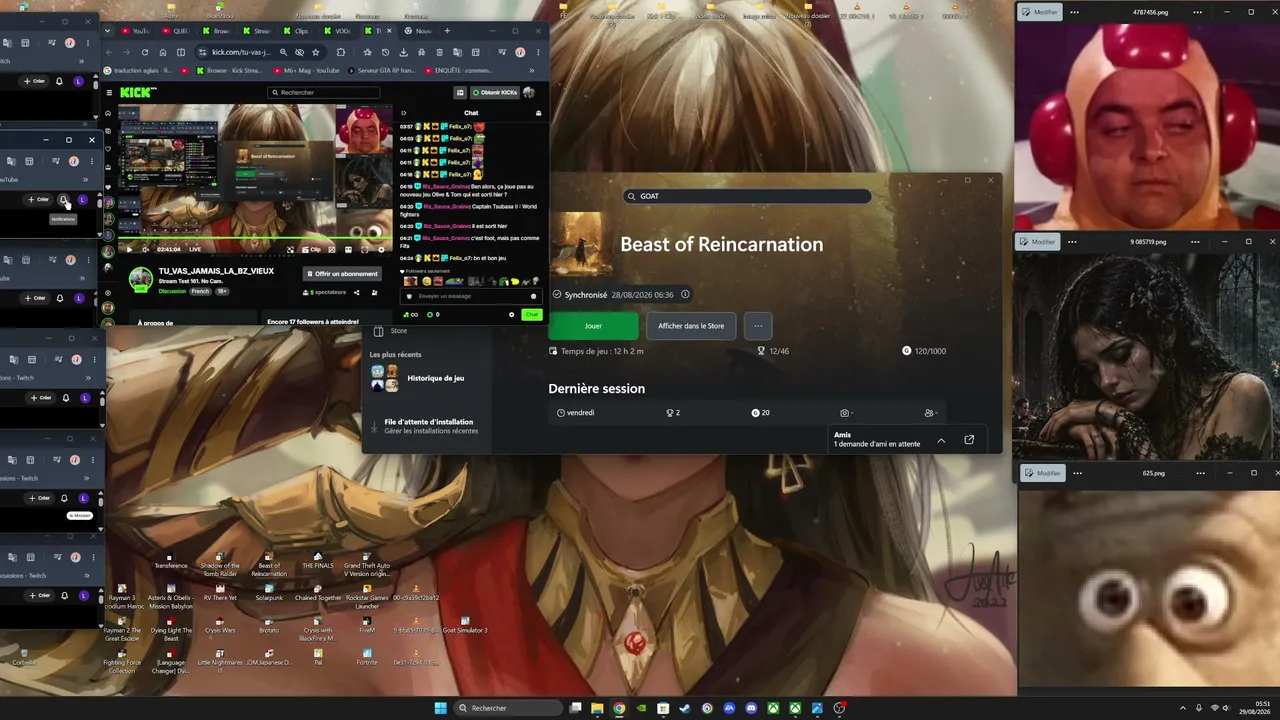Screen dimensions: 1280x720
Task: Expand the Amis friends panel chevron
Action: [x=941, y=440]
